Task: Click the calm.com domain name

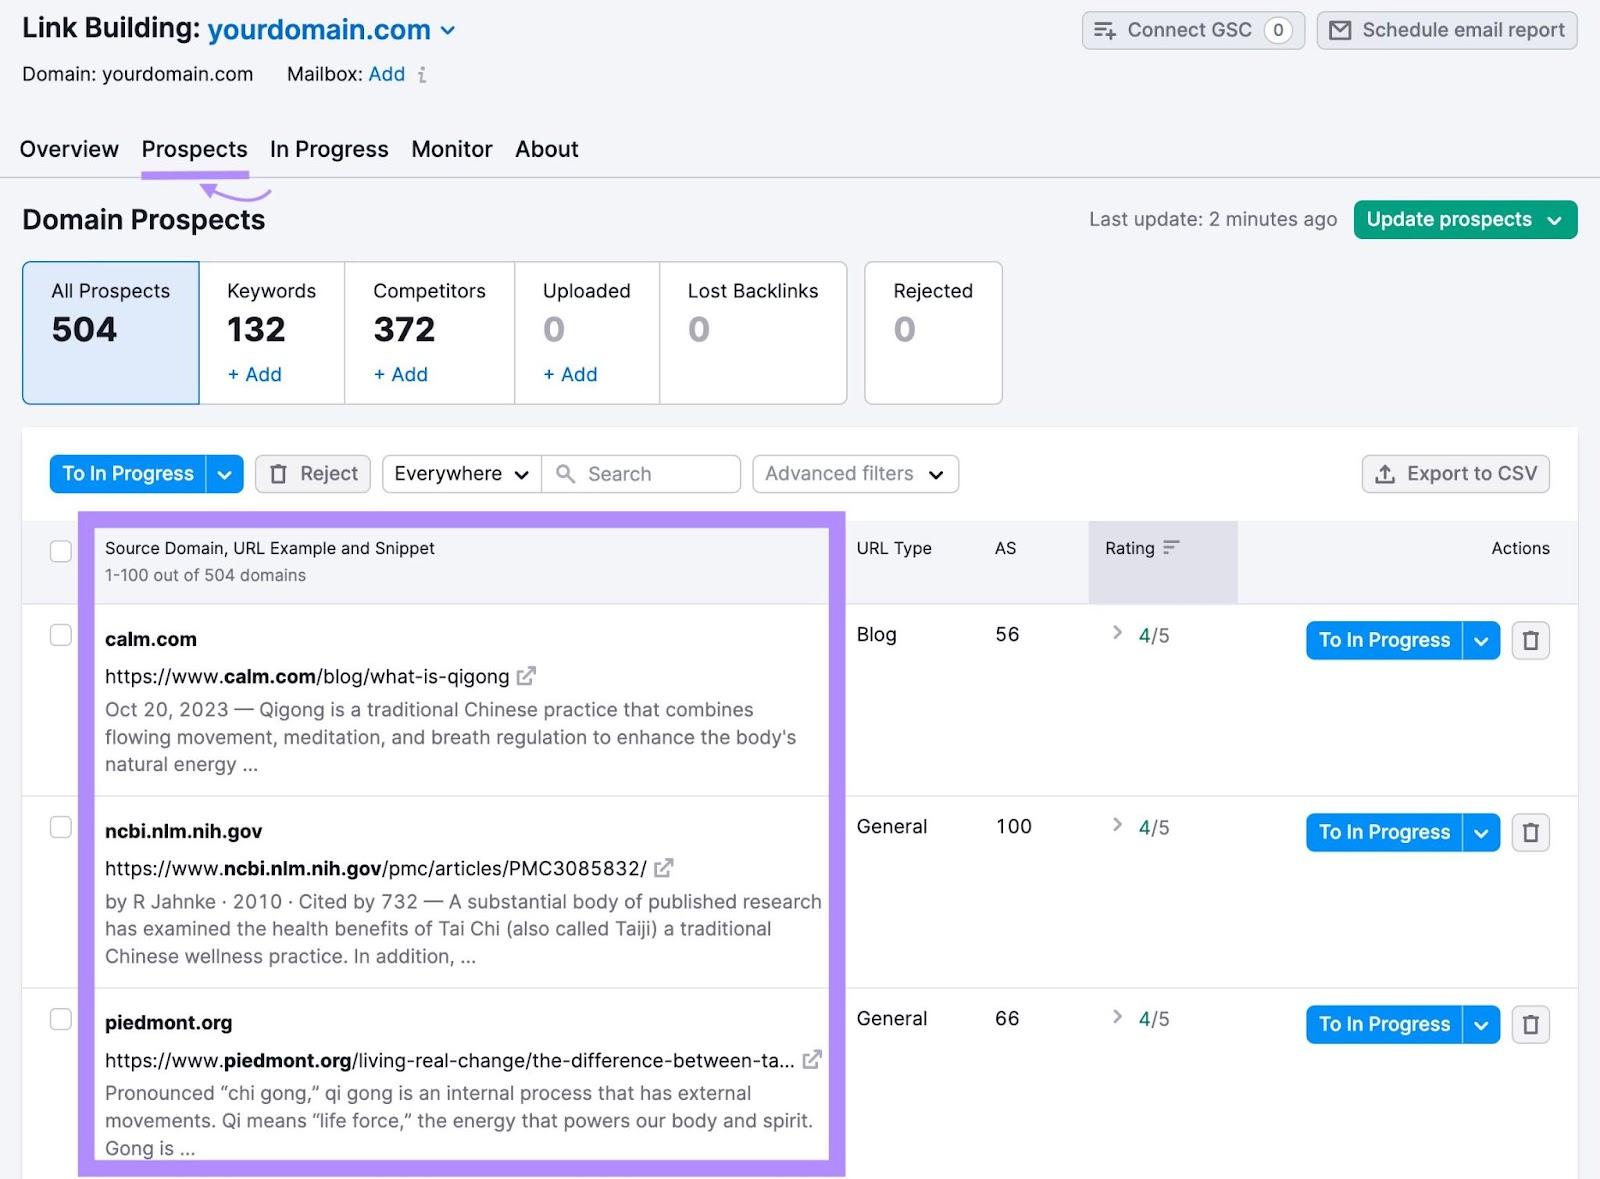Action: pos(151,639)
